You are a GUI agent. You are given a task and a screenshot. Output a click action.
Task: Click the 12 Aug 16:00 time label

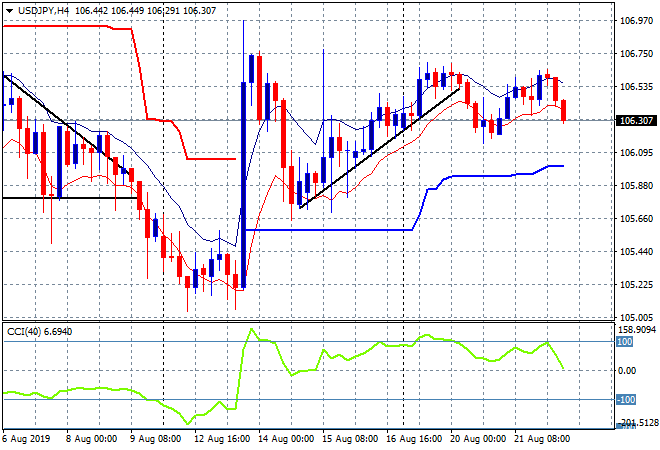[x=222, y=439]
